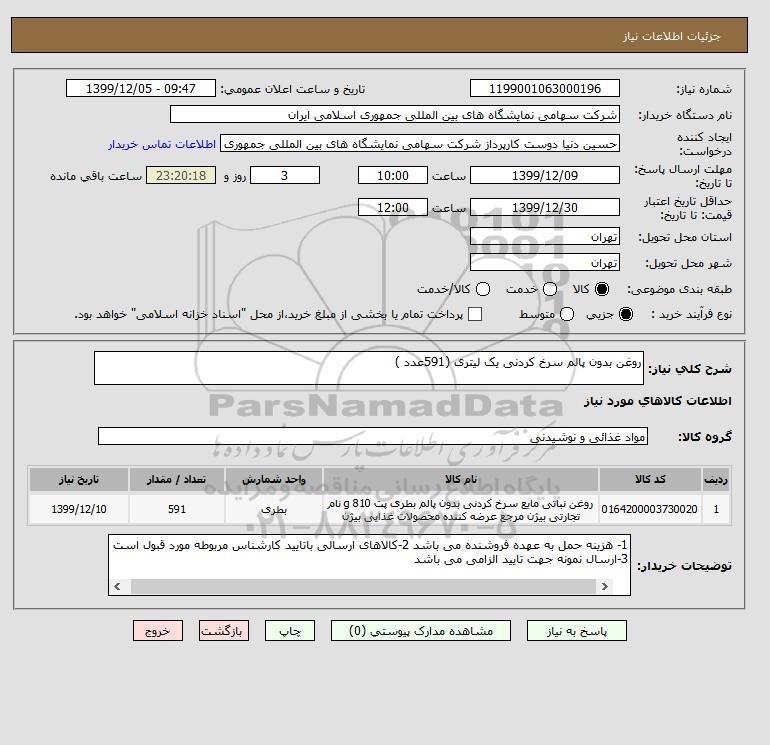Select the خدمت radio button
This screenshot has width=770, height=745.
coord(550,289)
